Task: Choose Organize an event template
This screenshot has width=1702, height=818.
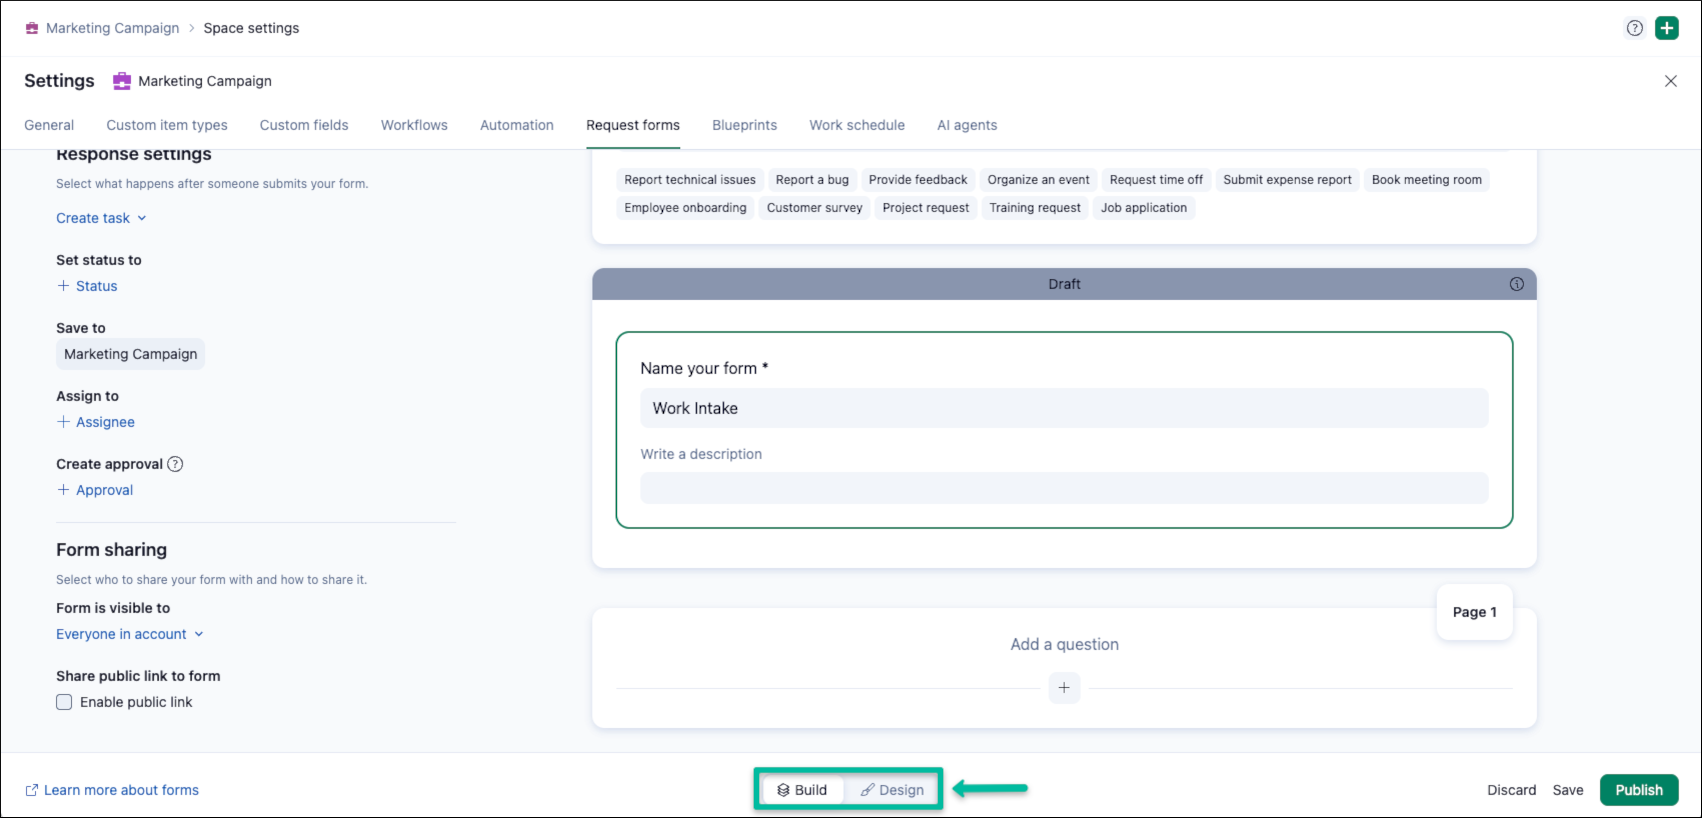Action: 1038,180
